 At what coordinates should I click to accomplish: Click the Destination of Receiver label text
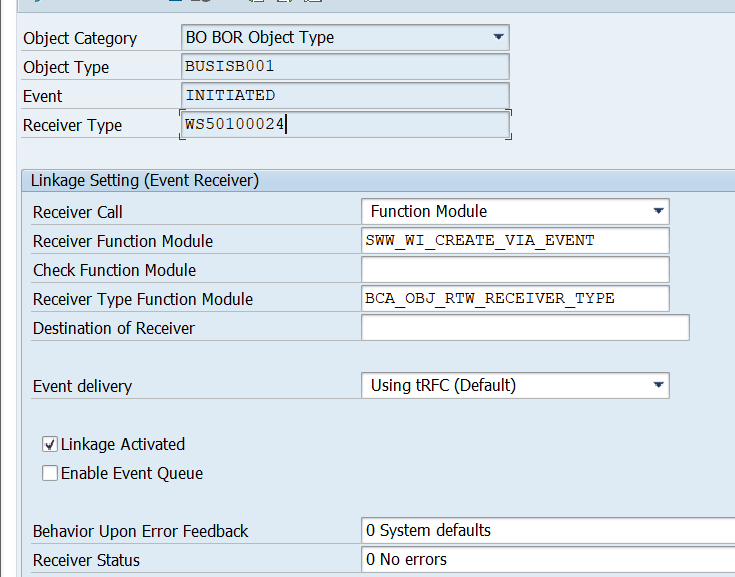click(114, 329)
